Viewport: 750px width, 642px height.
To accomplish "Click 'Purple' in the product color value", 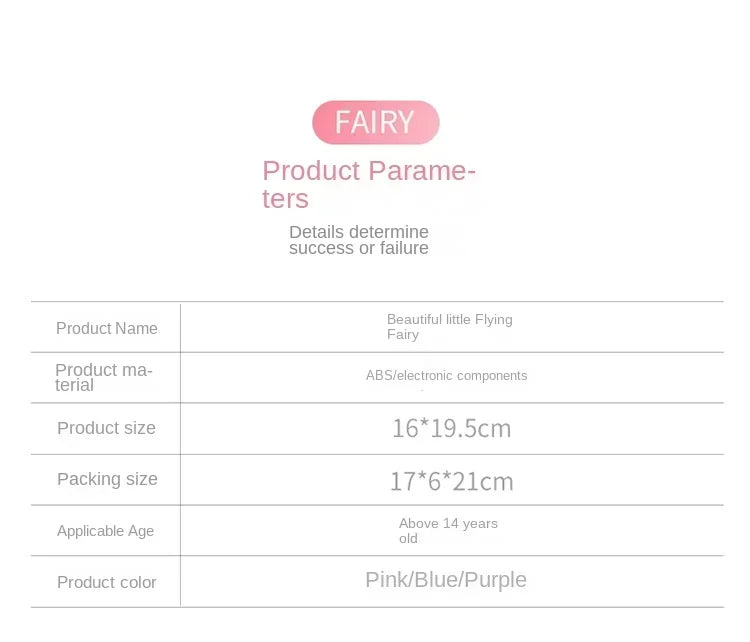I will (x=496, y=580).
